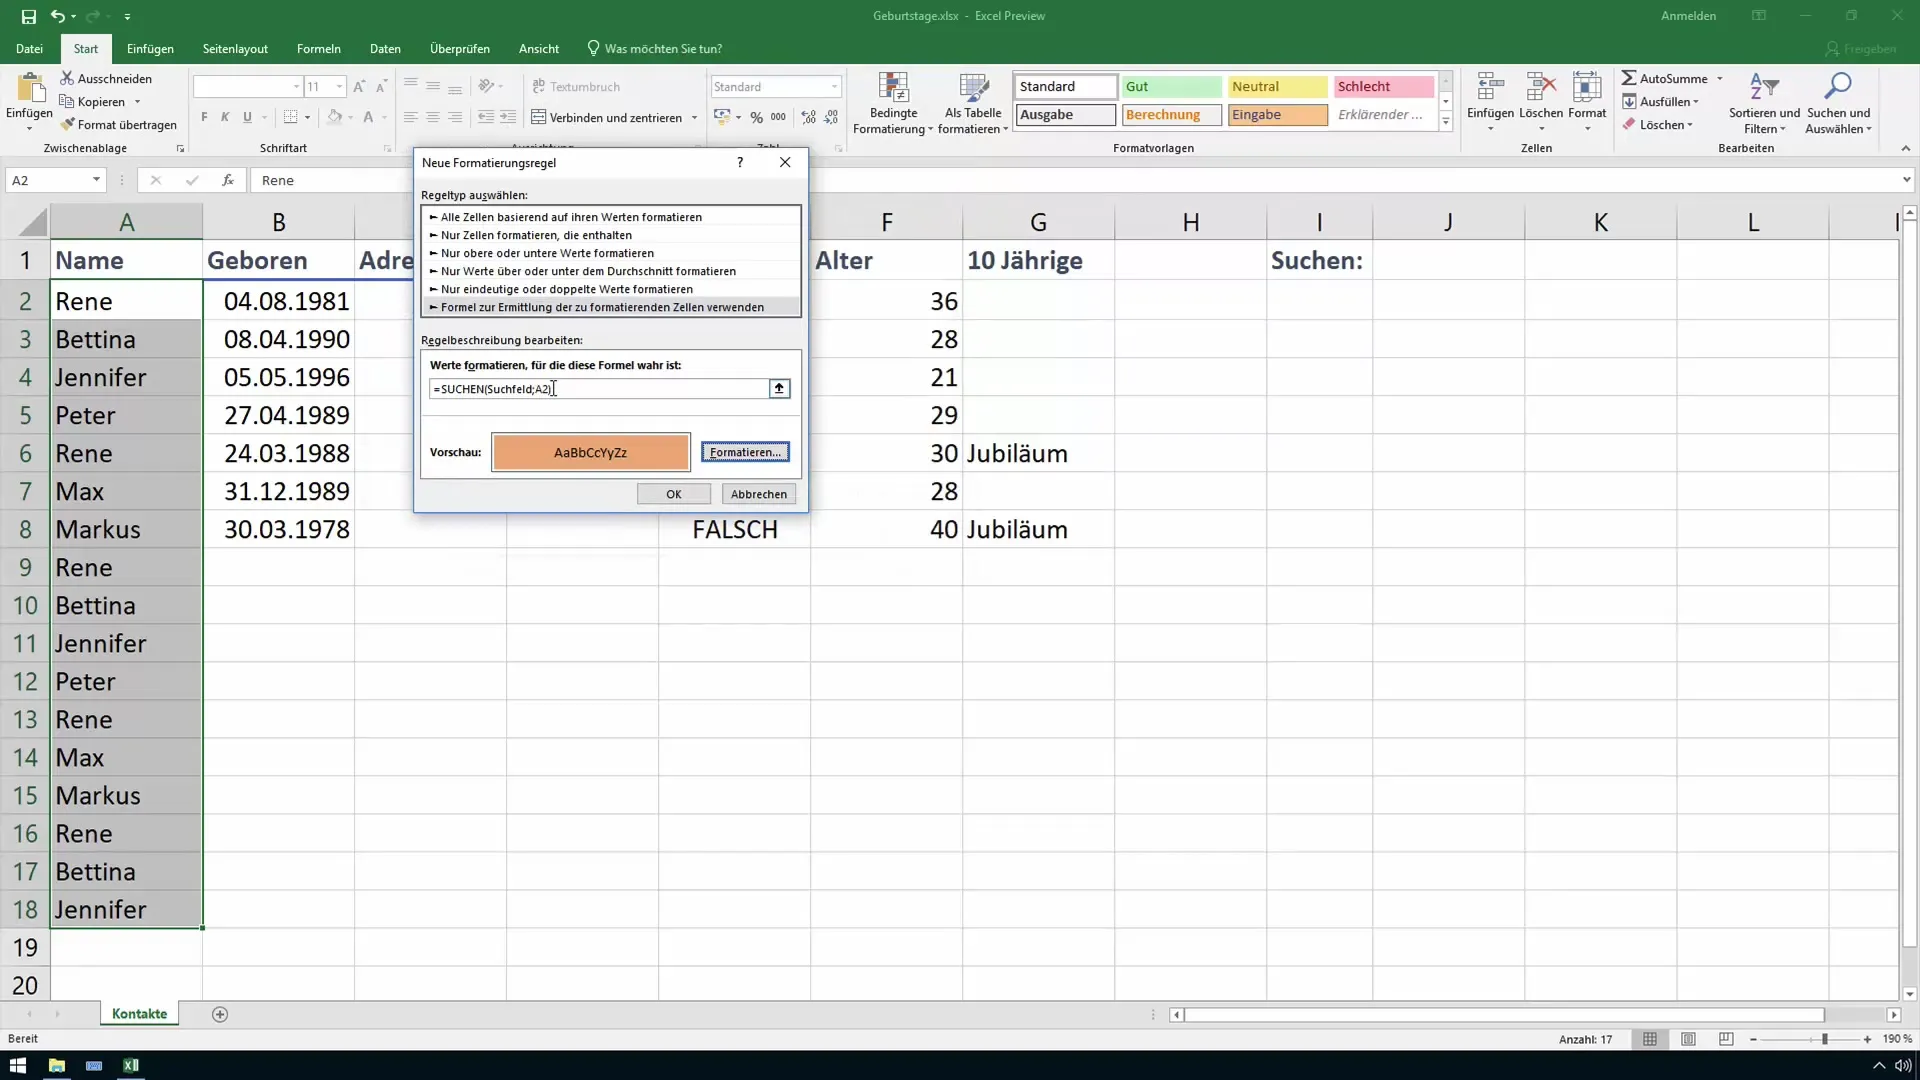Click AutoSumme sigma icon

pos(1629,78)
